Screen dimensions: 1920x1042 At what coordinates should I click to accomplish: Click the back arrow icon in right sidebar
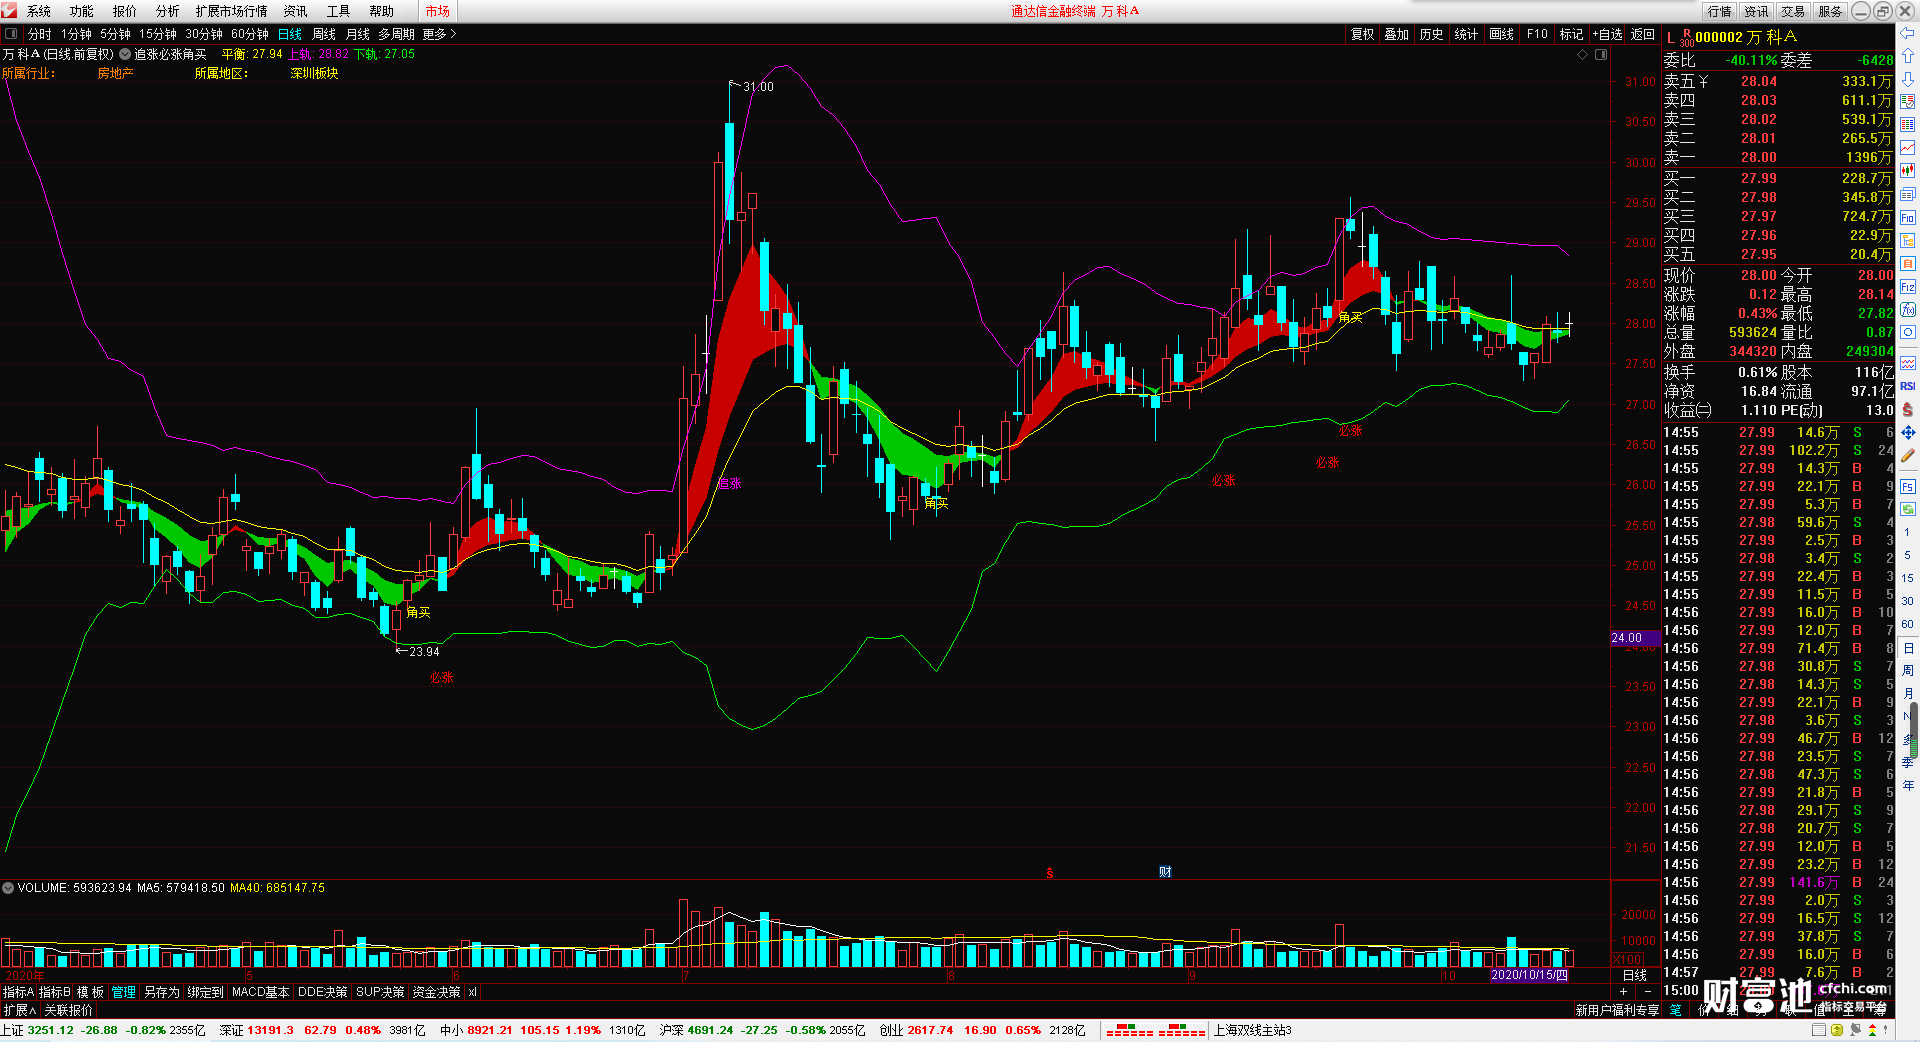pyautogui.click(x=1908, y=33)
